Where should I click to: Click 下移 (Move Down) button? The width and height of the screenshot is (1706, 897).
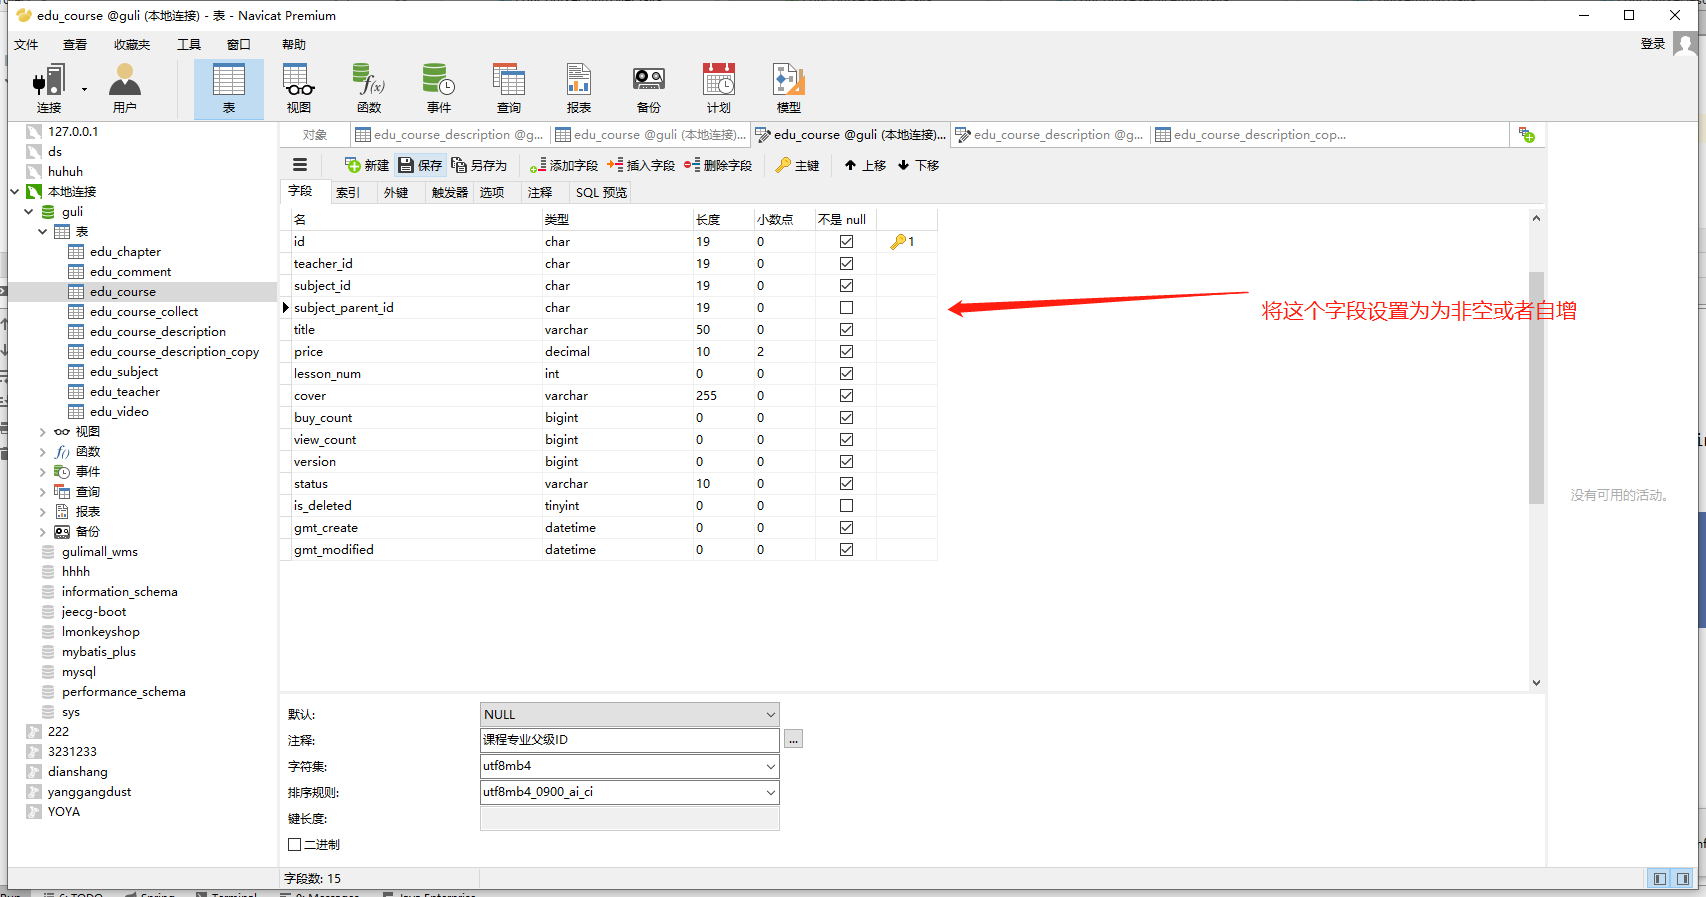[x=918, y=165]
